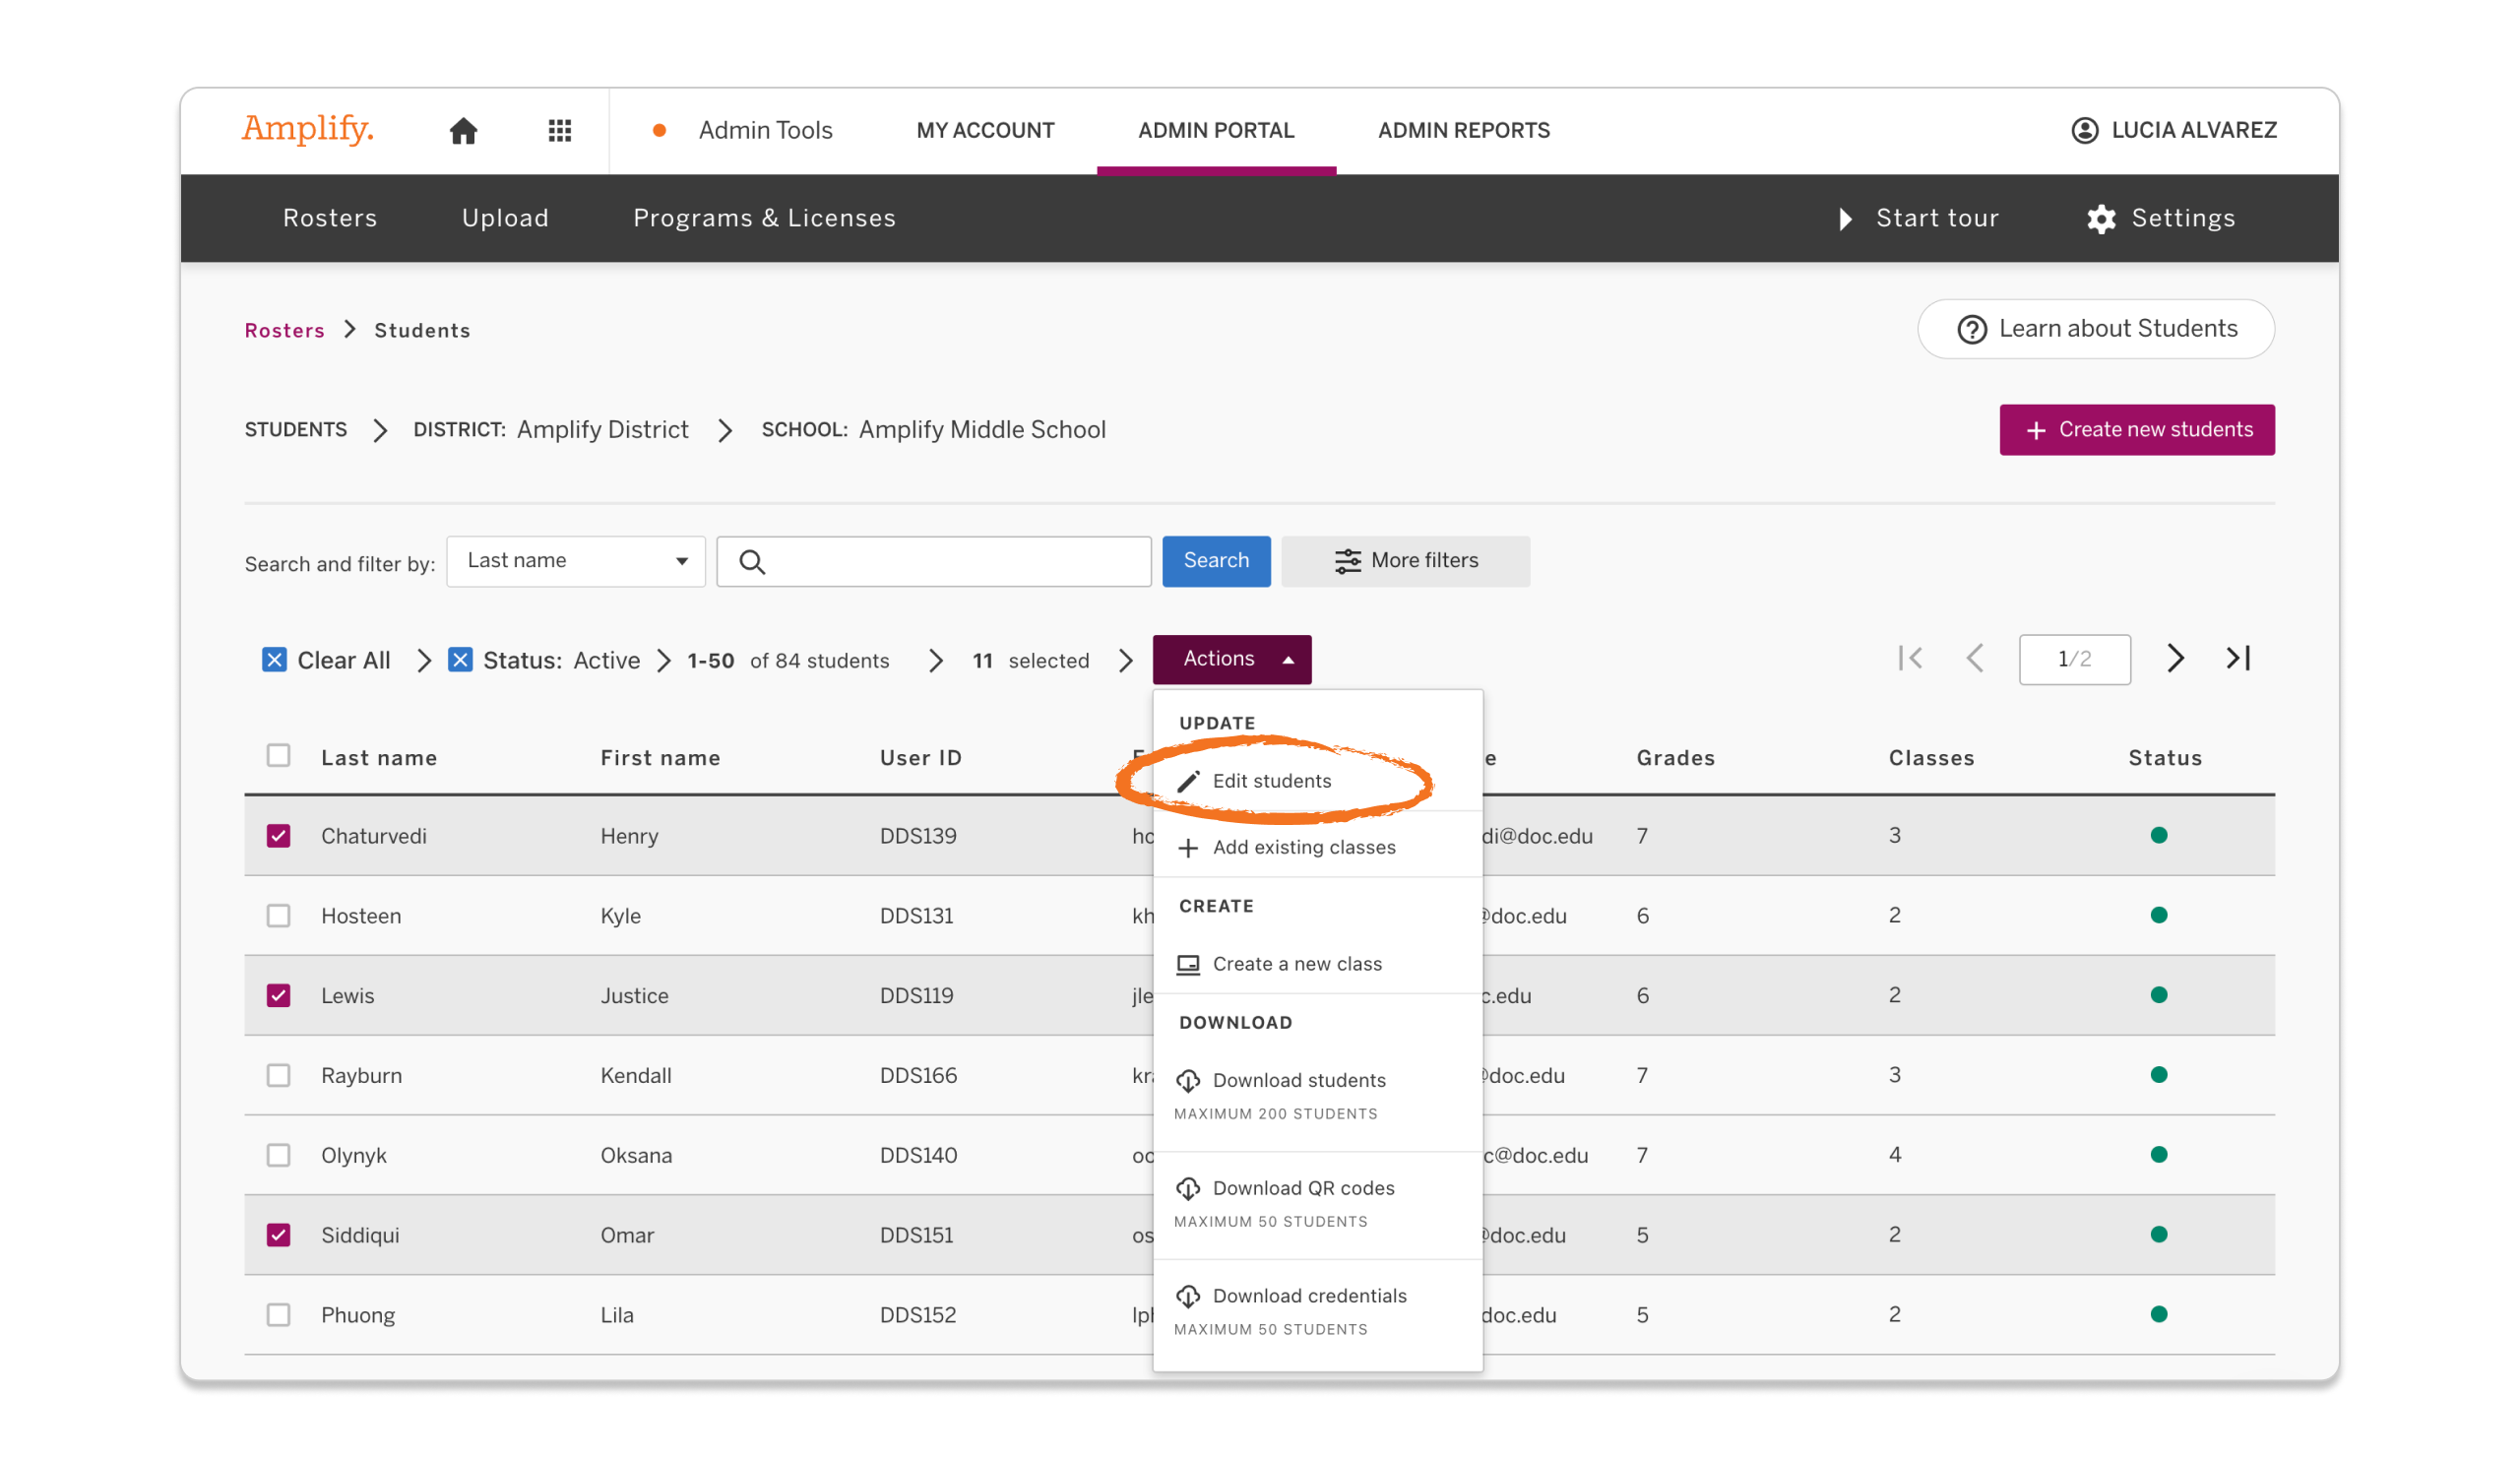Toggle select-all checkbox in table header
This screenshot has height=1459, width=2520.
(279, 756)
